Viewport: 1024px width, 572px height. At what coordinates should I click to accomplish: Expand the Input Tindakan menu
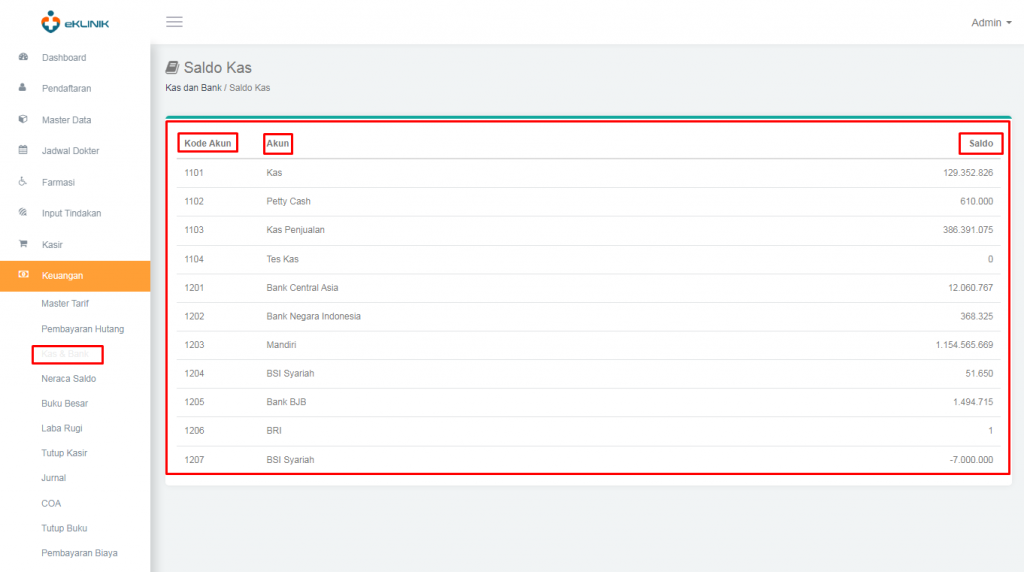click(x=71, y=213)
